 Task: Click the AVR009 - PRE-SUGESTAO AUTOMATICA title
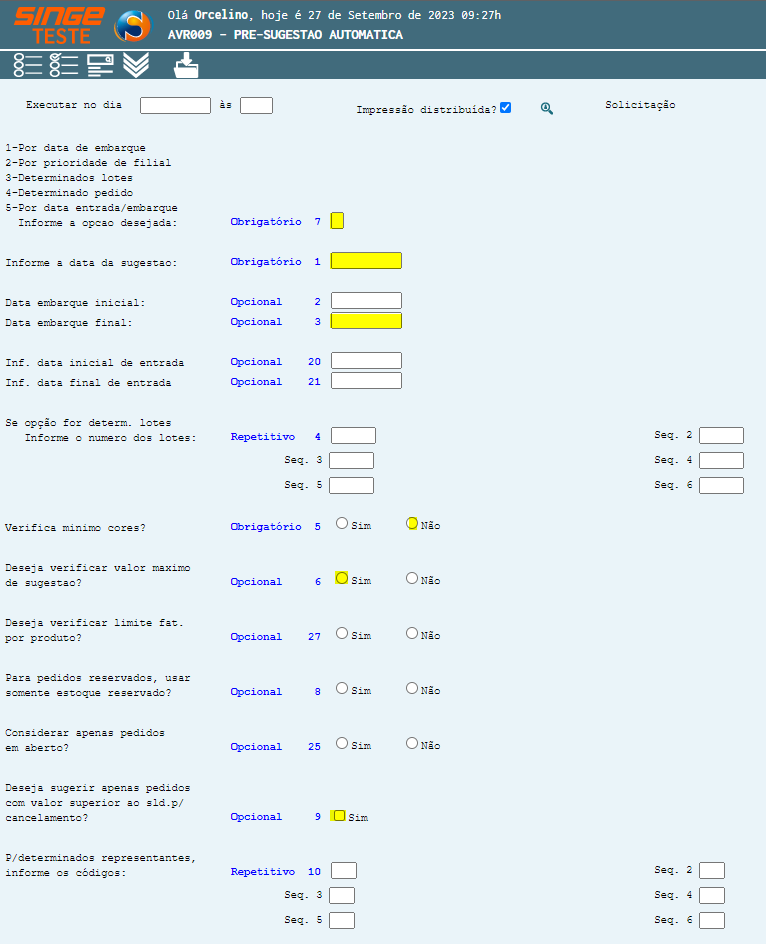click(285, 35)
